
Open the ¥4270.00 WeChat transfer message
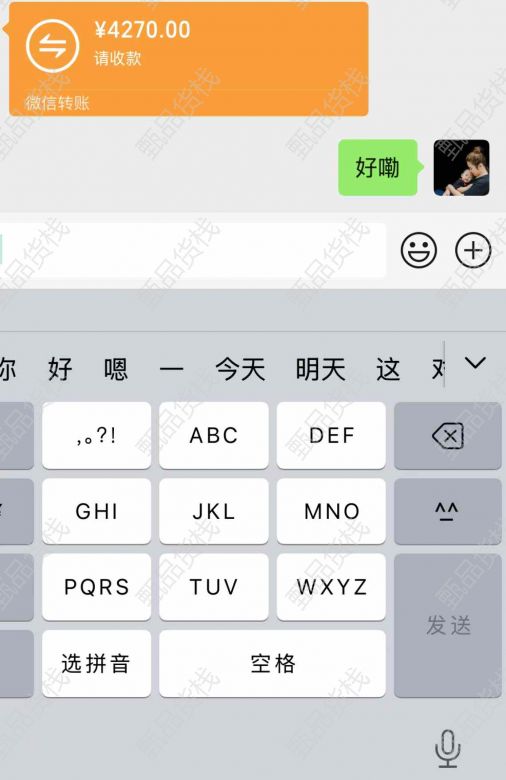coord(189,59)
